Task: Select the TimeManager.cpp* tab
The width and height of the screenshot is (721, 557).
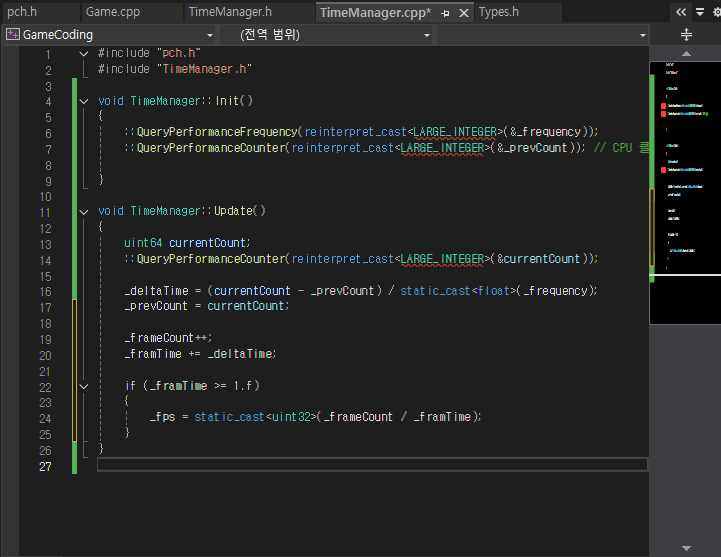Action: point(375,12)
